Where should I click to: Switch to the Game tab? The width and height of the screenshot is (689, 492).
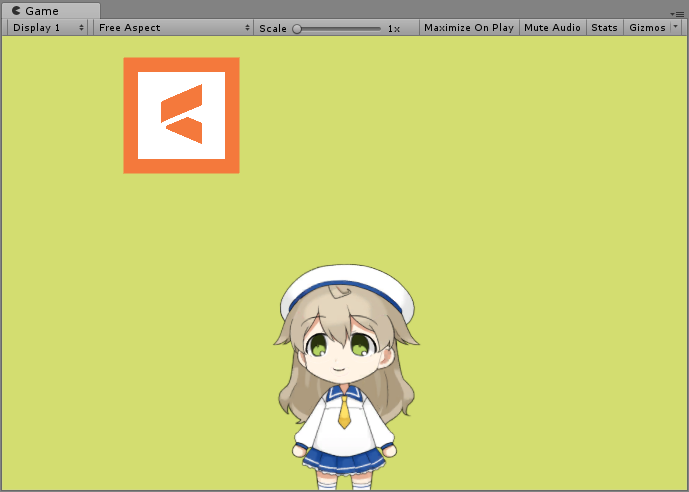51,11
